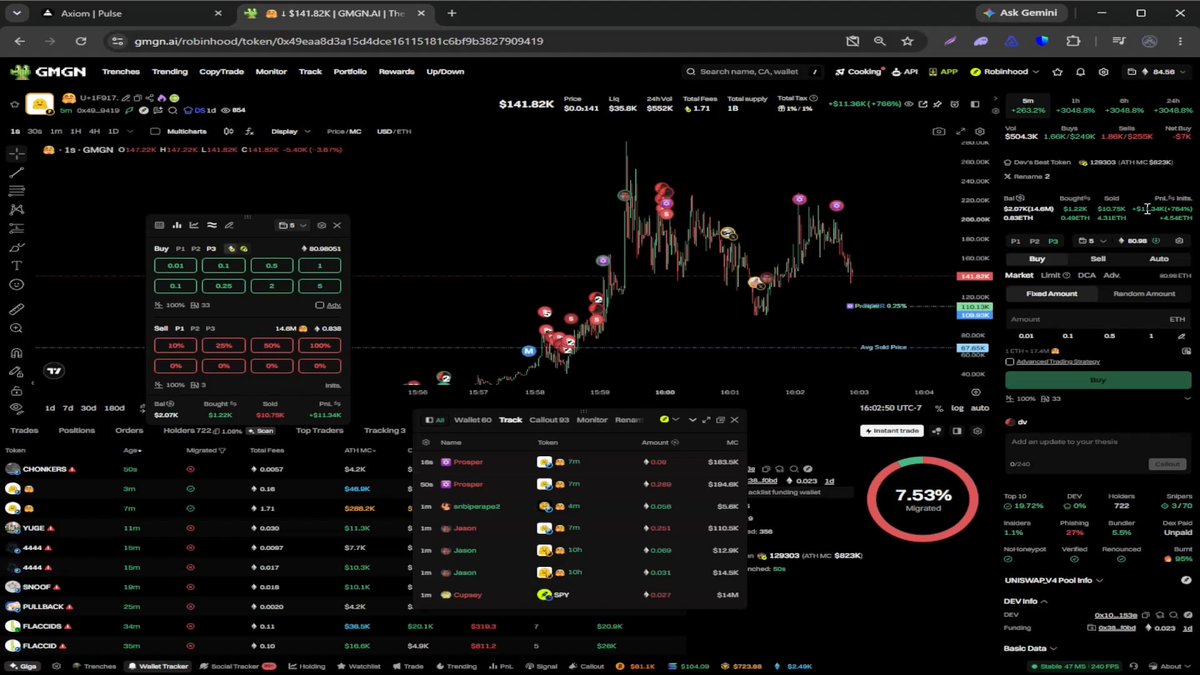Enable the Advanced Trading Strategy checkbox
Image resolution: width=1200 pixels, height=675 pixels.
point(1010,361)
